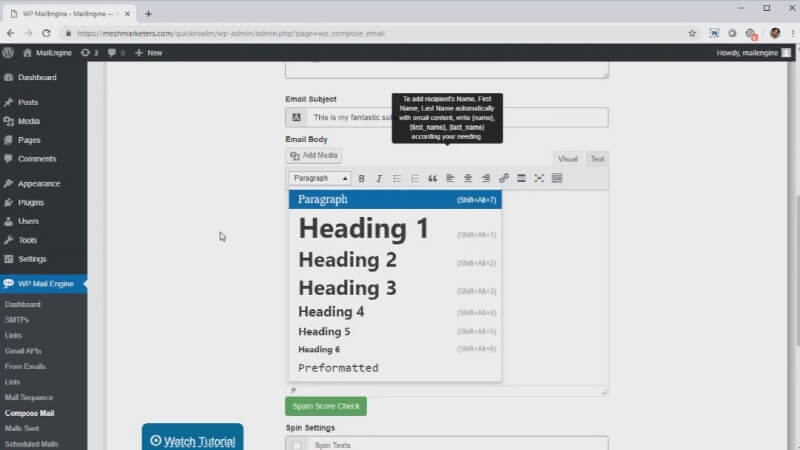
Task: Choose Heading 4 format
Action: point(395,312)
